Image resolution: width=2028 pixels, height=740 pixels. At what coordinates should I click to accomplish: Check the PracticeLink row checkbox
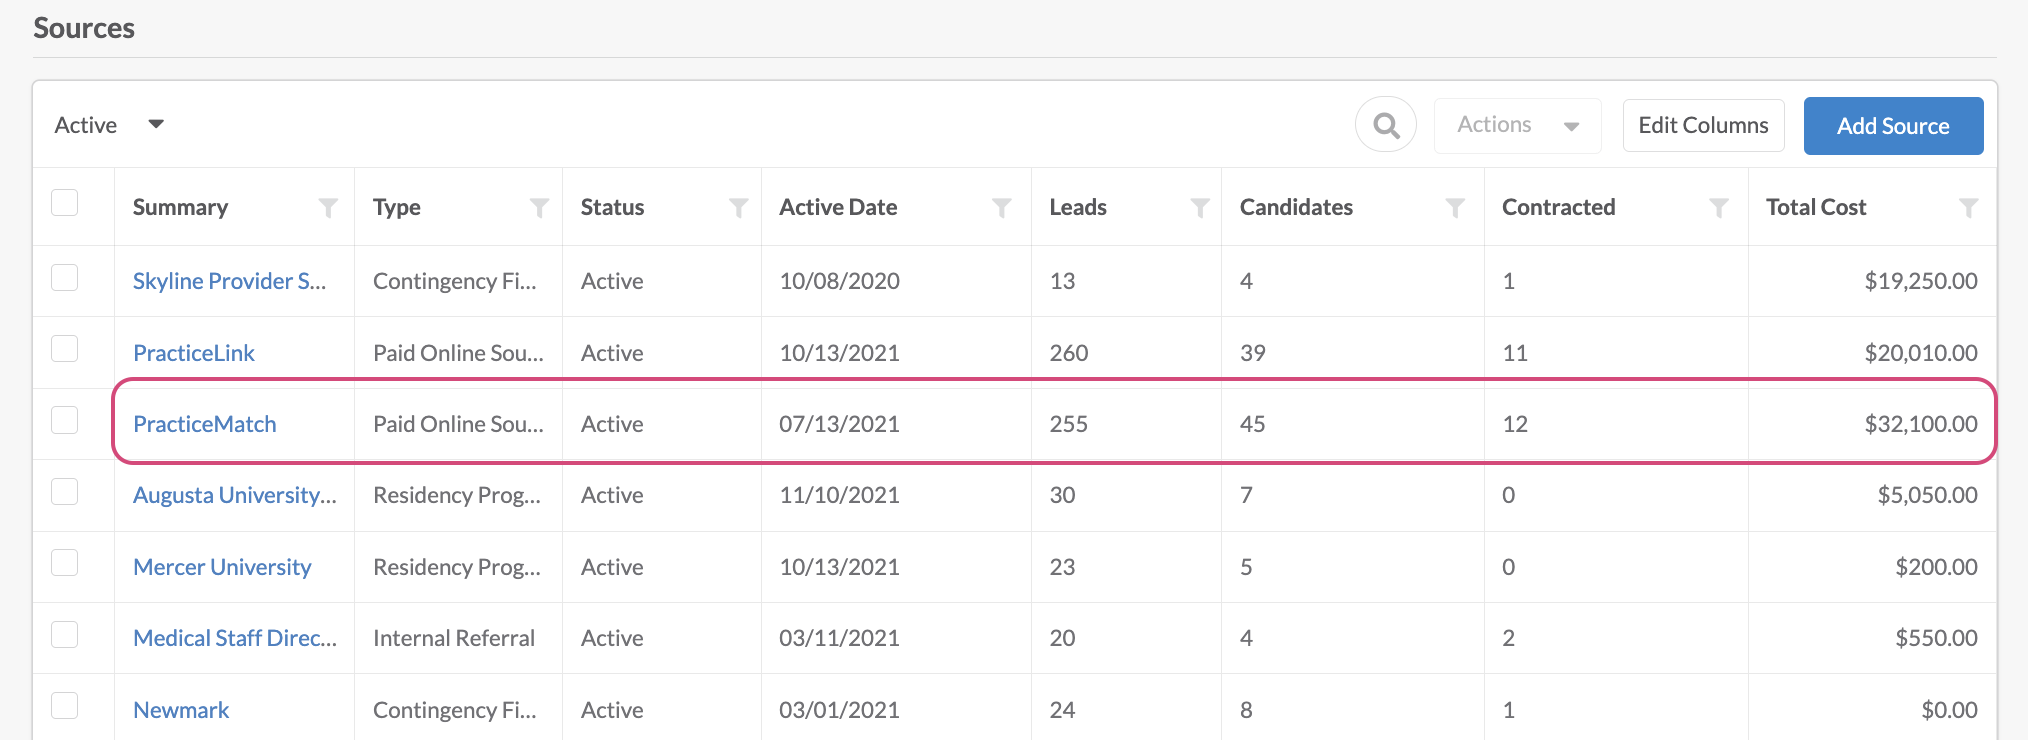point(65,348)
